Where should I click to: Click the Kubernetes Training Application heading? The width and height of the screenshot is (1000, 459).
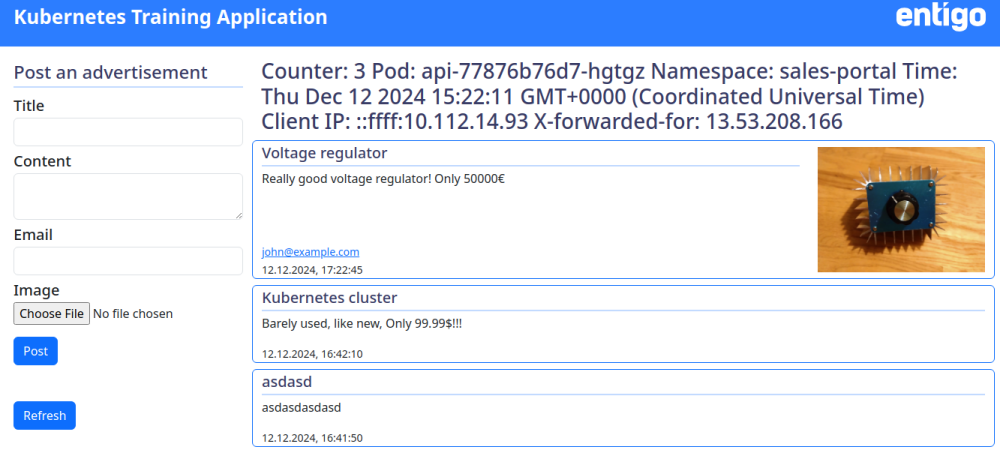pyautogui.click(x=170, y=17)
